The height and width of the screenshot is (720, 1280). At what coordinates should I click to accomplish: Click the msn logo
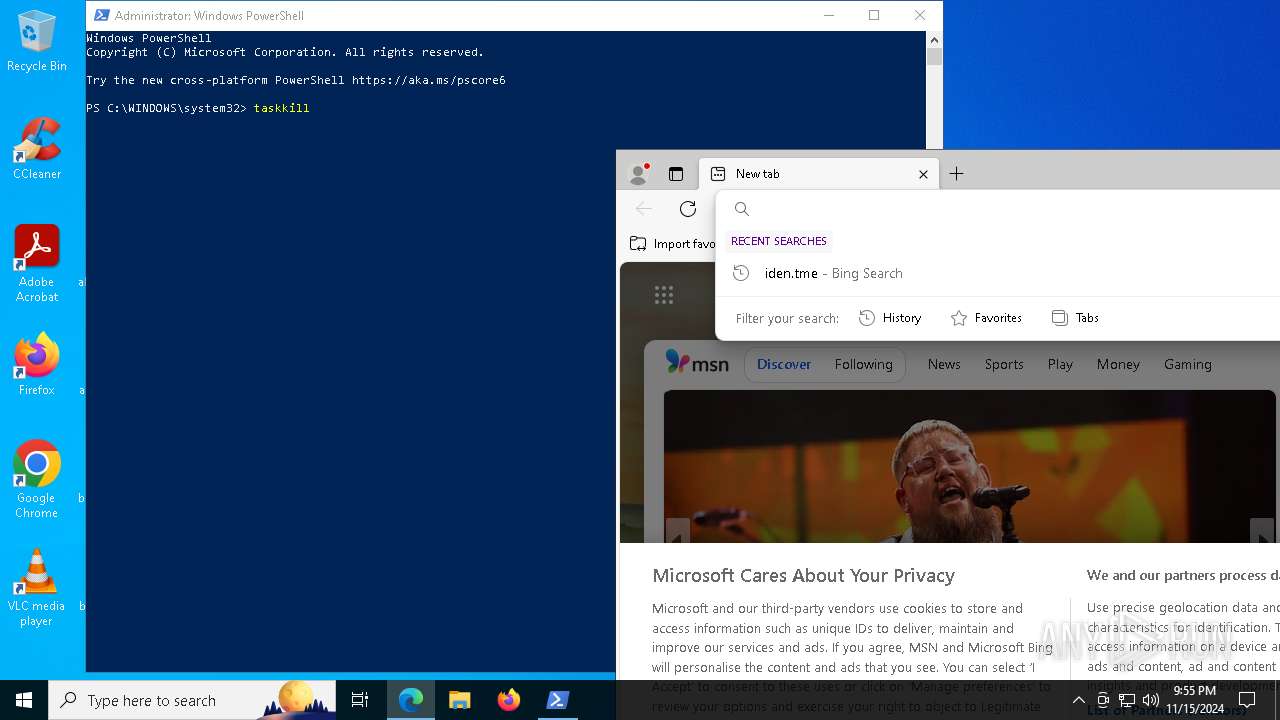(x=697, y=364)
